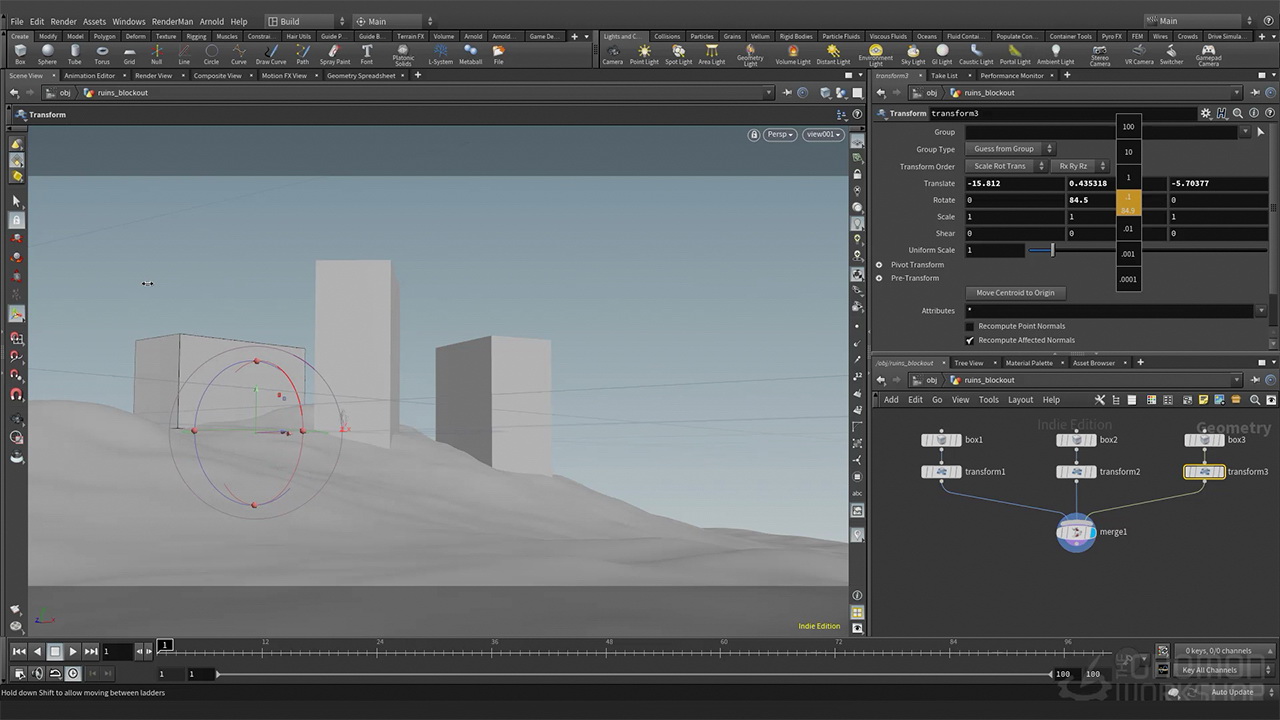Open Transform Order dropdown
Image resolution: width=1280 pixels, height=720 pixels.
pos(1006,166)
